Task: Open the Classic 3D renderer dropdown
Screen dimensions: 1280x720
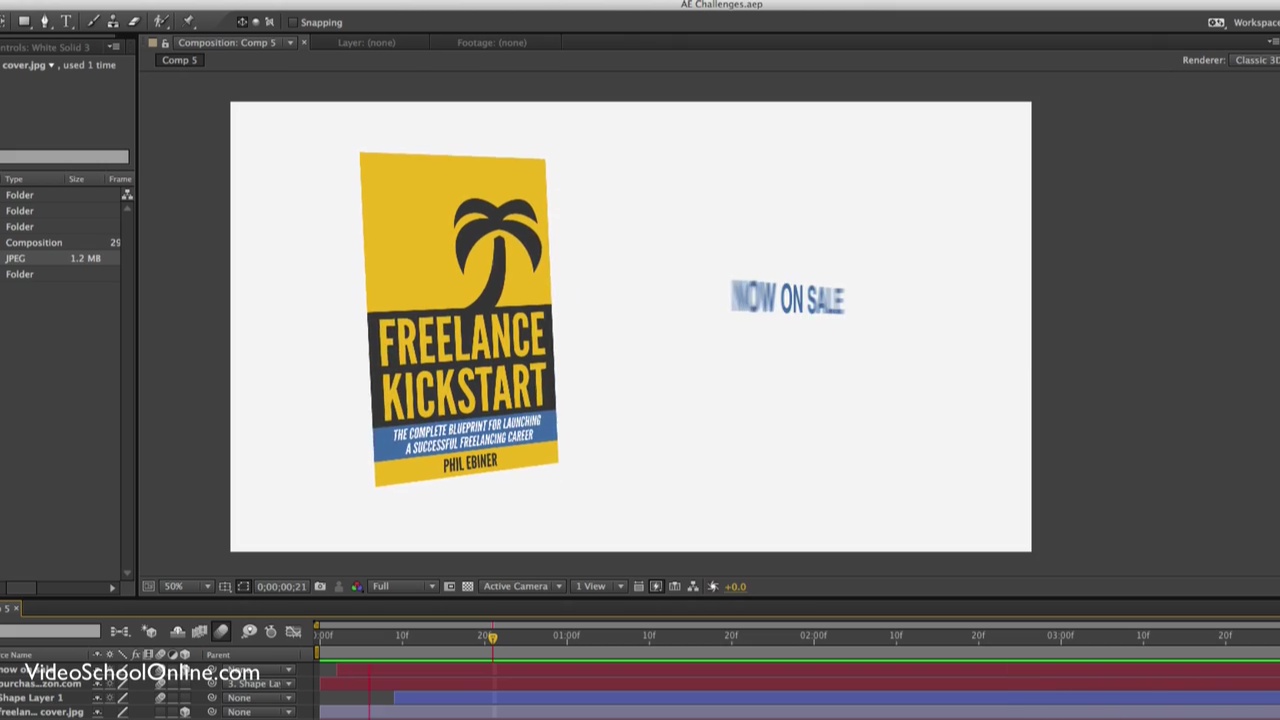Action: [x=1256, y=60]
